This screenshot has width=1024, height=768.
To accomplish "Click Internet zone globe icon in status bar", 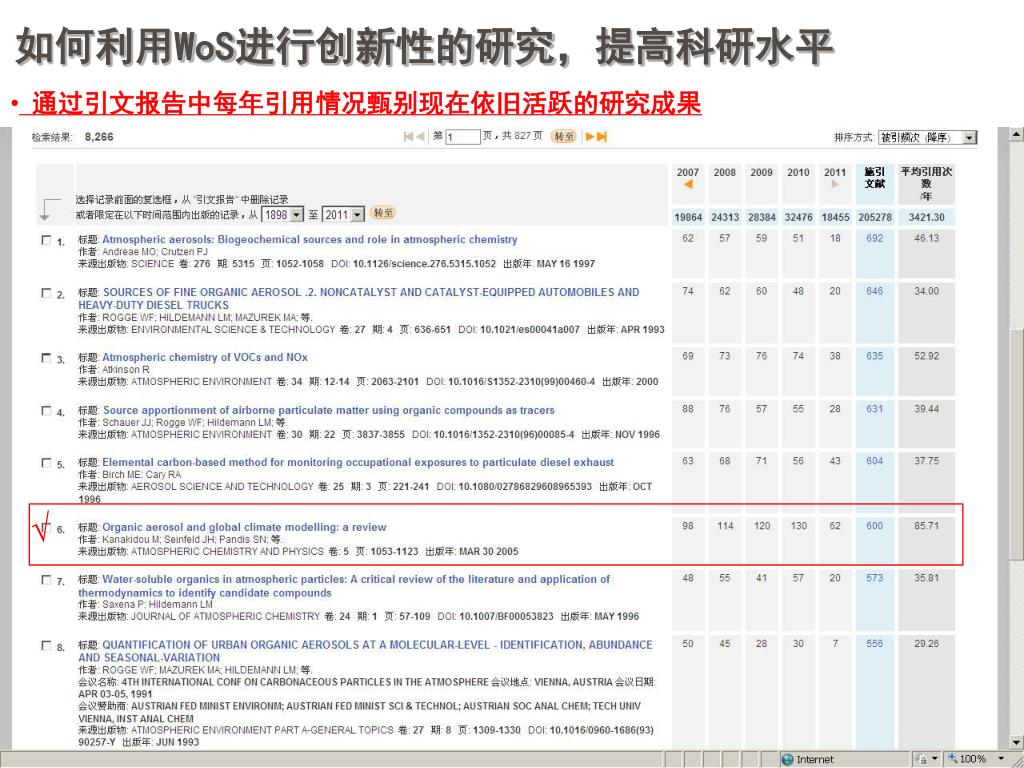I will 788,759.
